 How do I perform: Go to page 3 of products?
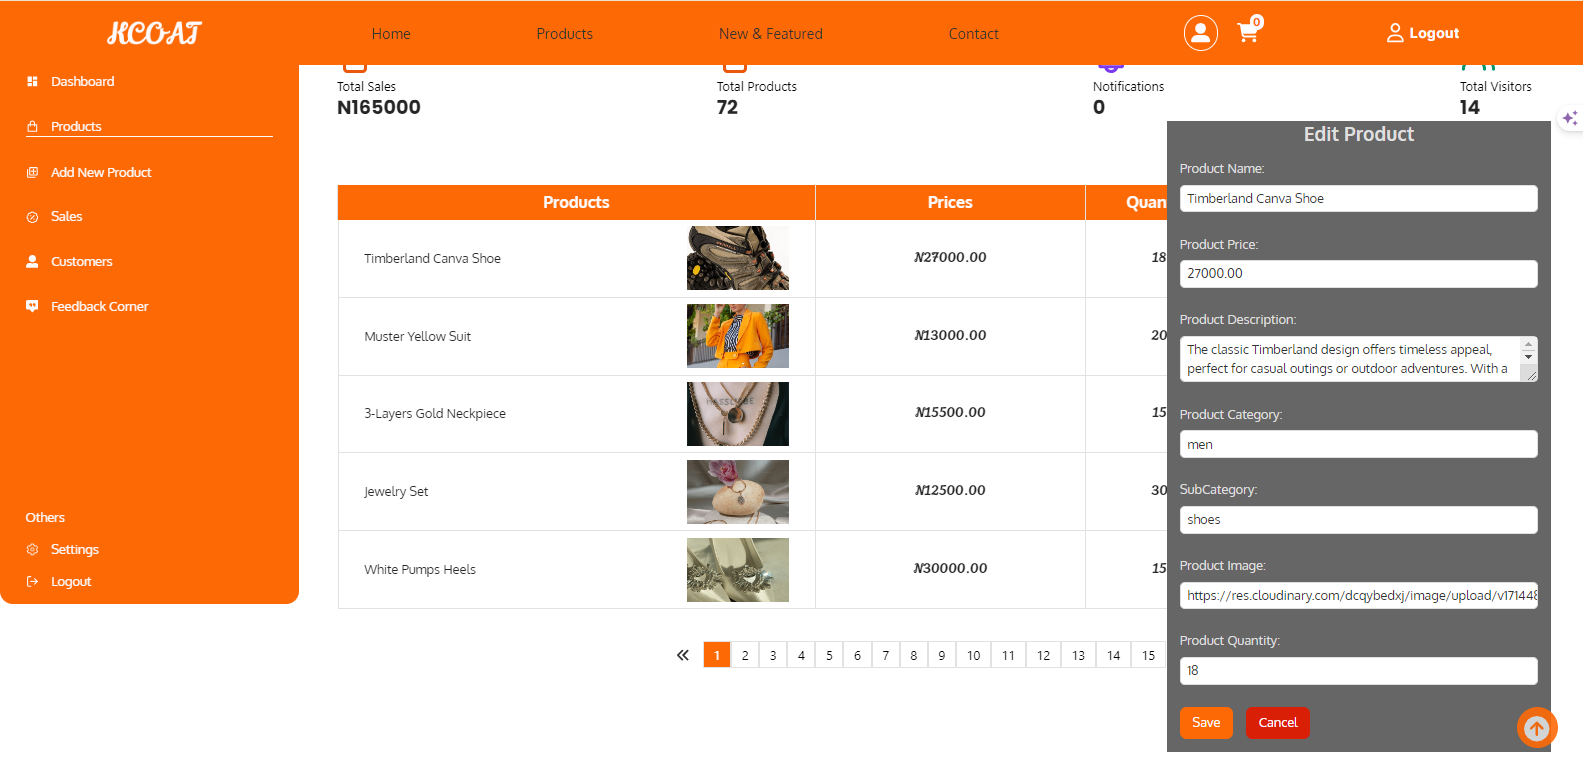[773, 655]
